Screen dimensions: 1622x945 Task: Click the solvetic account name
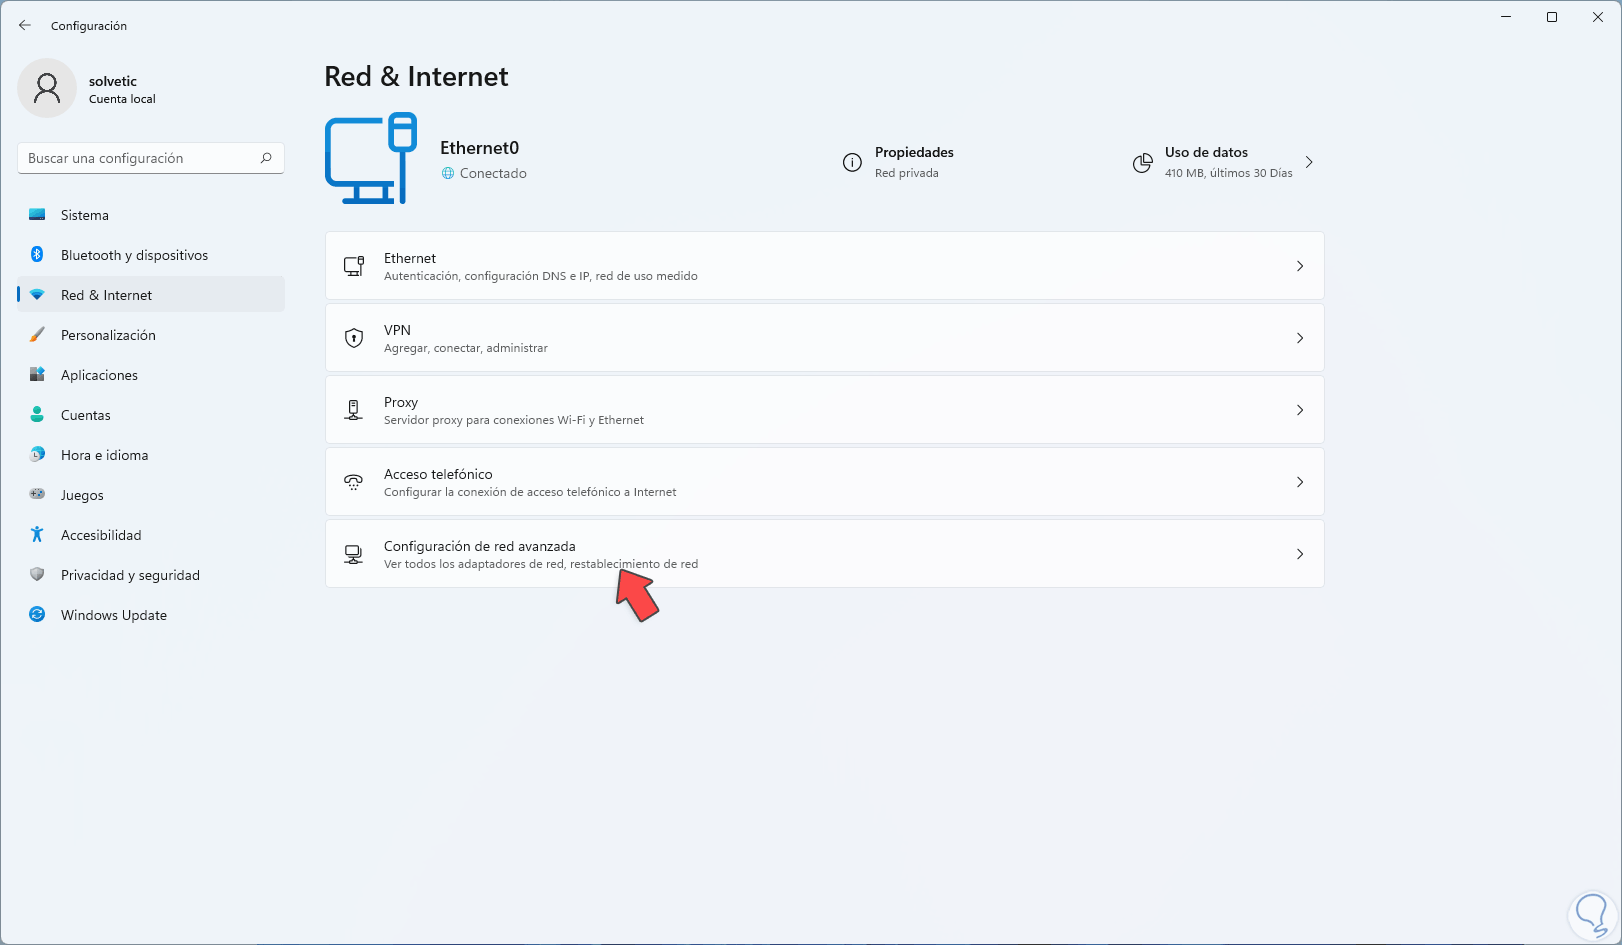(113, 81)
